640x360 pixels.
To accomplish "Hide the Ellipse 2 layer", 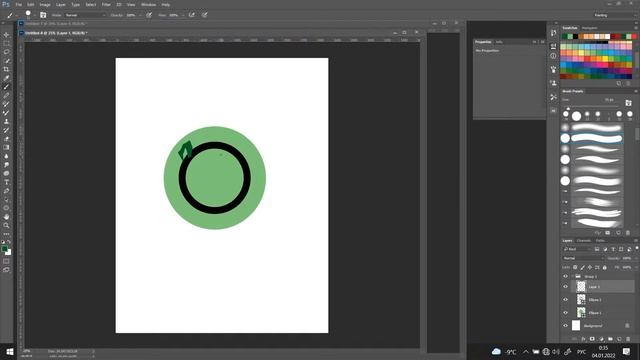I will 565,300.
